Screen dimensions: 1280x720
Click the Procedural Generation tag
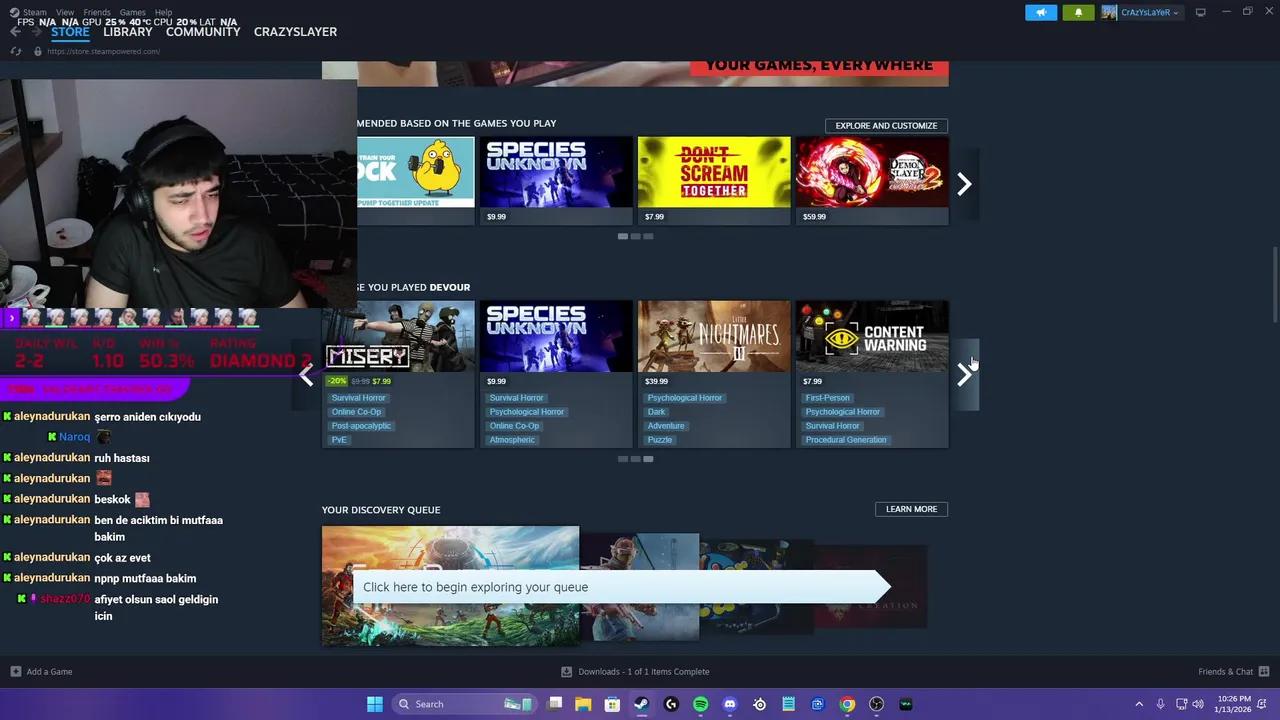[846, 440]
